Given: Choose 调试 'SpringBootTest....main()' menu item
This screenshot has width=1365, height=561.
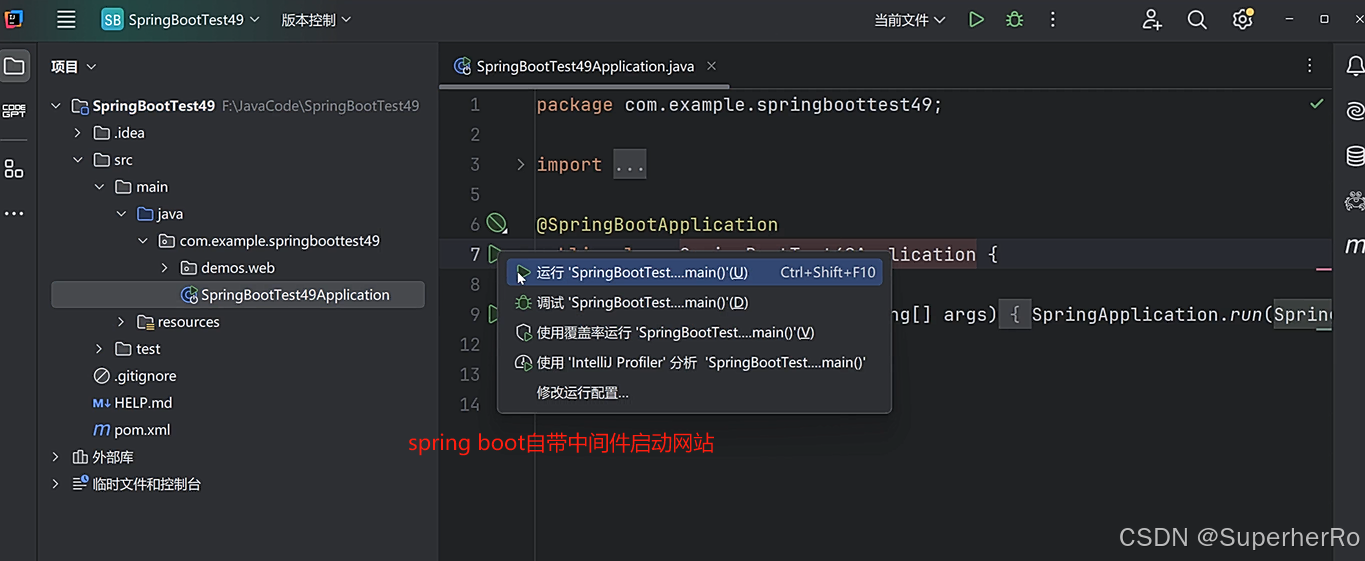Looking at the screenshot, I should [695, 303].
